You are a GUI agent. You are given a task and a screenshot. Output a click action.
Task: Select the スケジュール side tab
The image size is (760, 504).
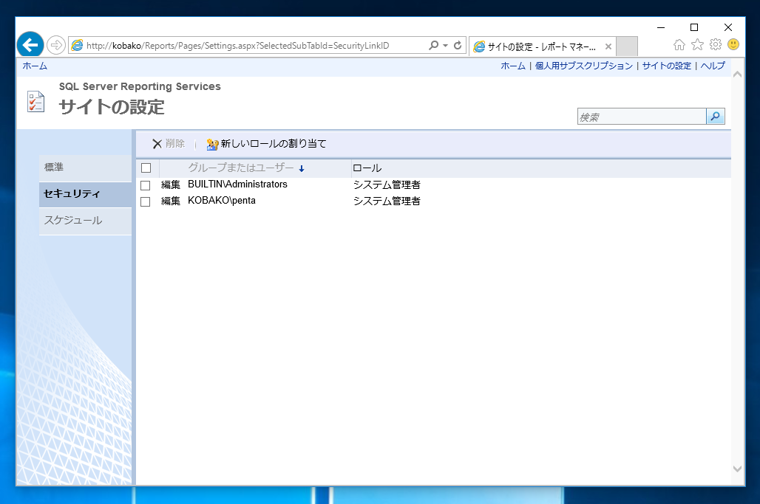(x=85, y=221)
